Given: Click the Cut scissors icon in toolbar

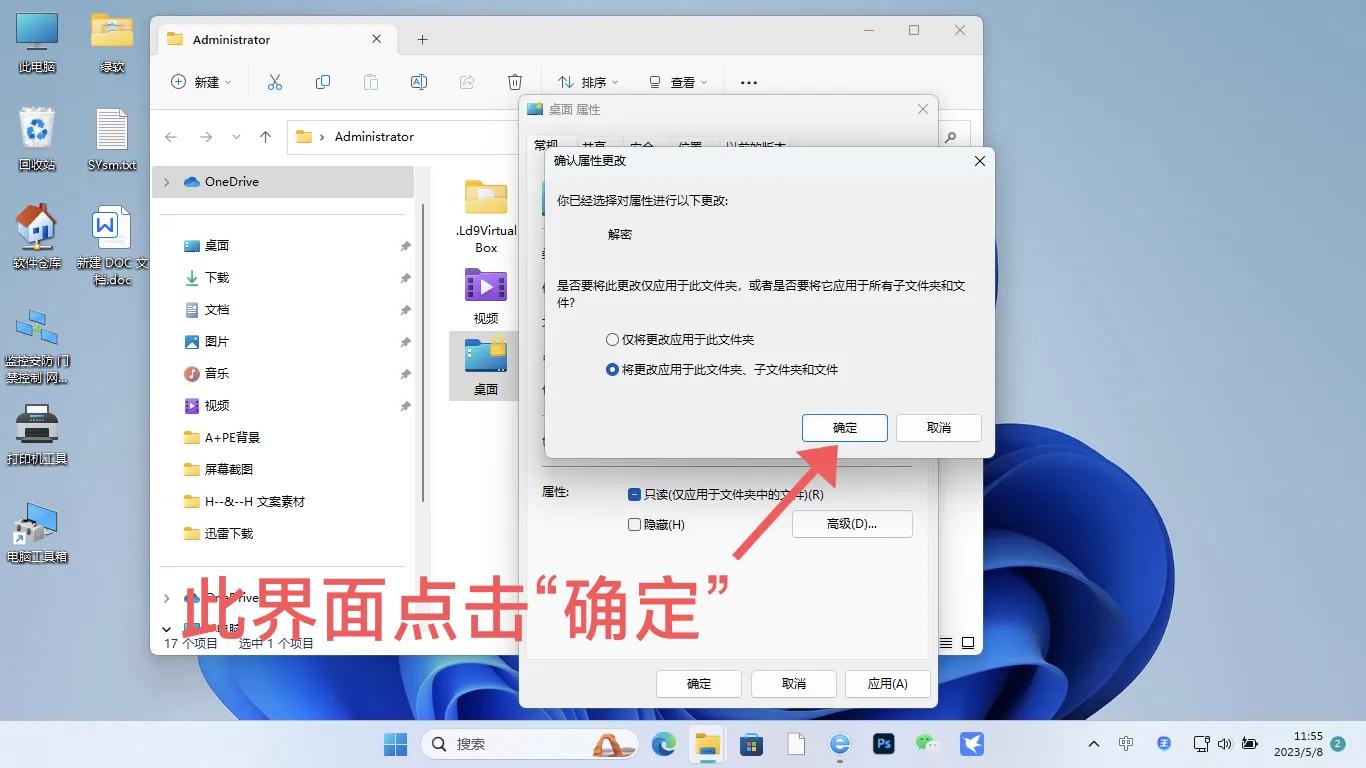Looking at the screenshot, I should pyautogui.click(x=275, y=82).
